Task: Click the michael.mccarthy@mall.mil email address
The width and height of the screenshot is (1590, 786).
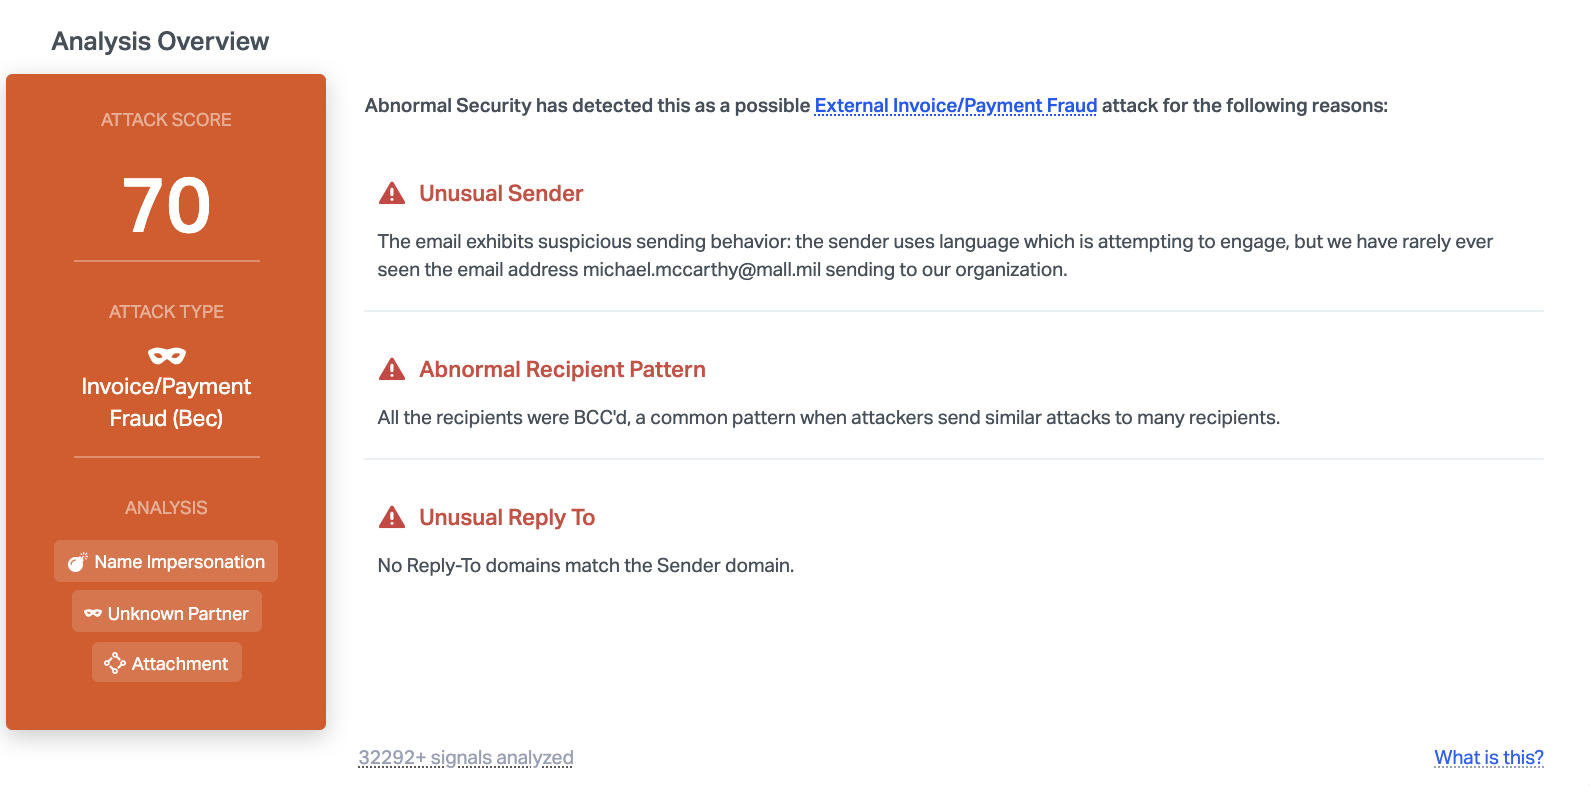Action: [701, 270]
